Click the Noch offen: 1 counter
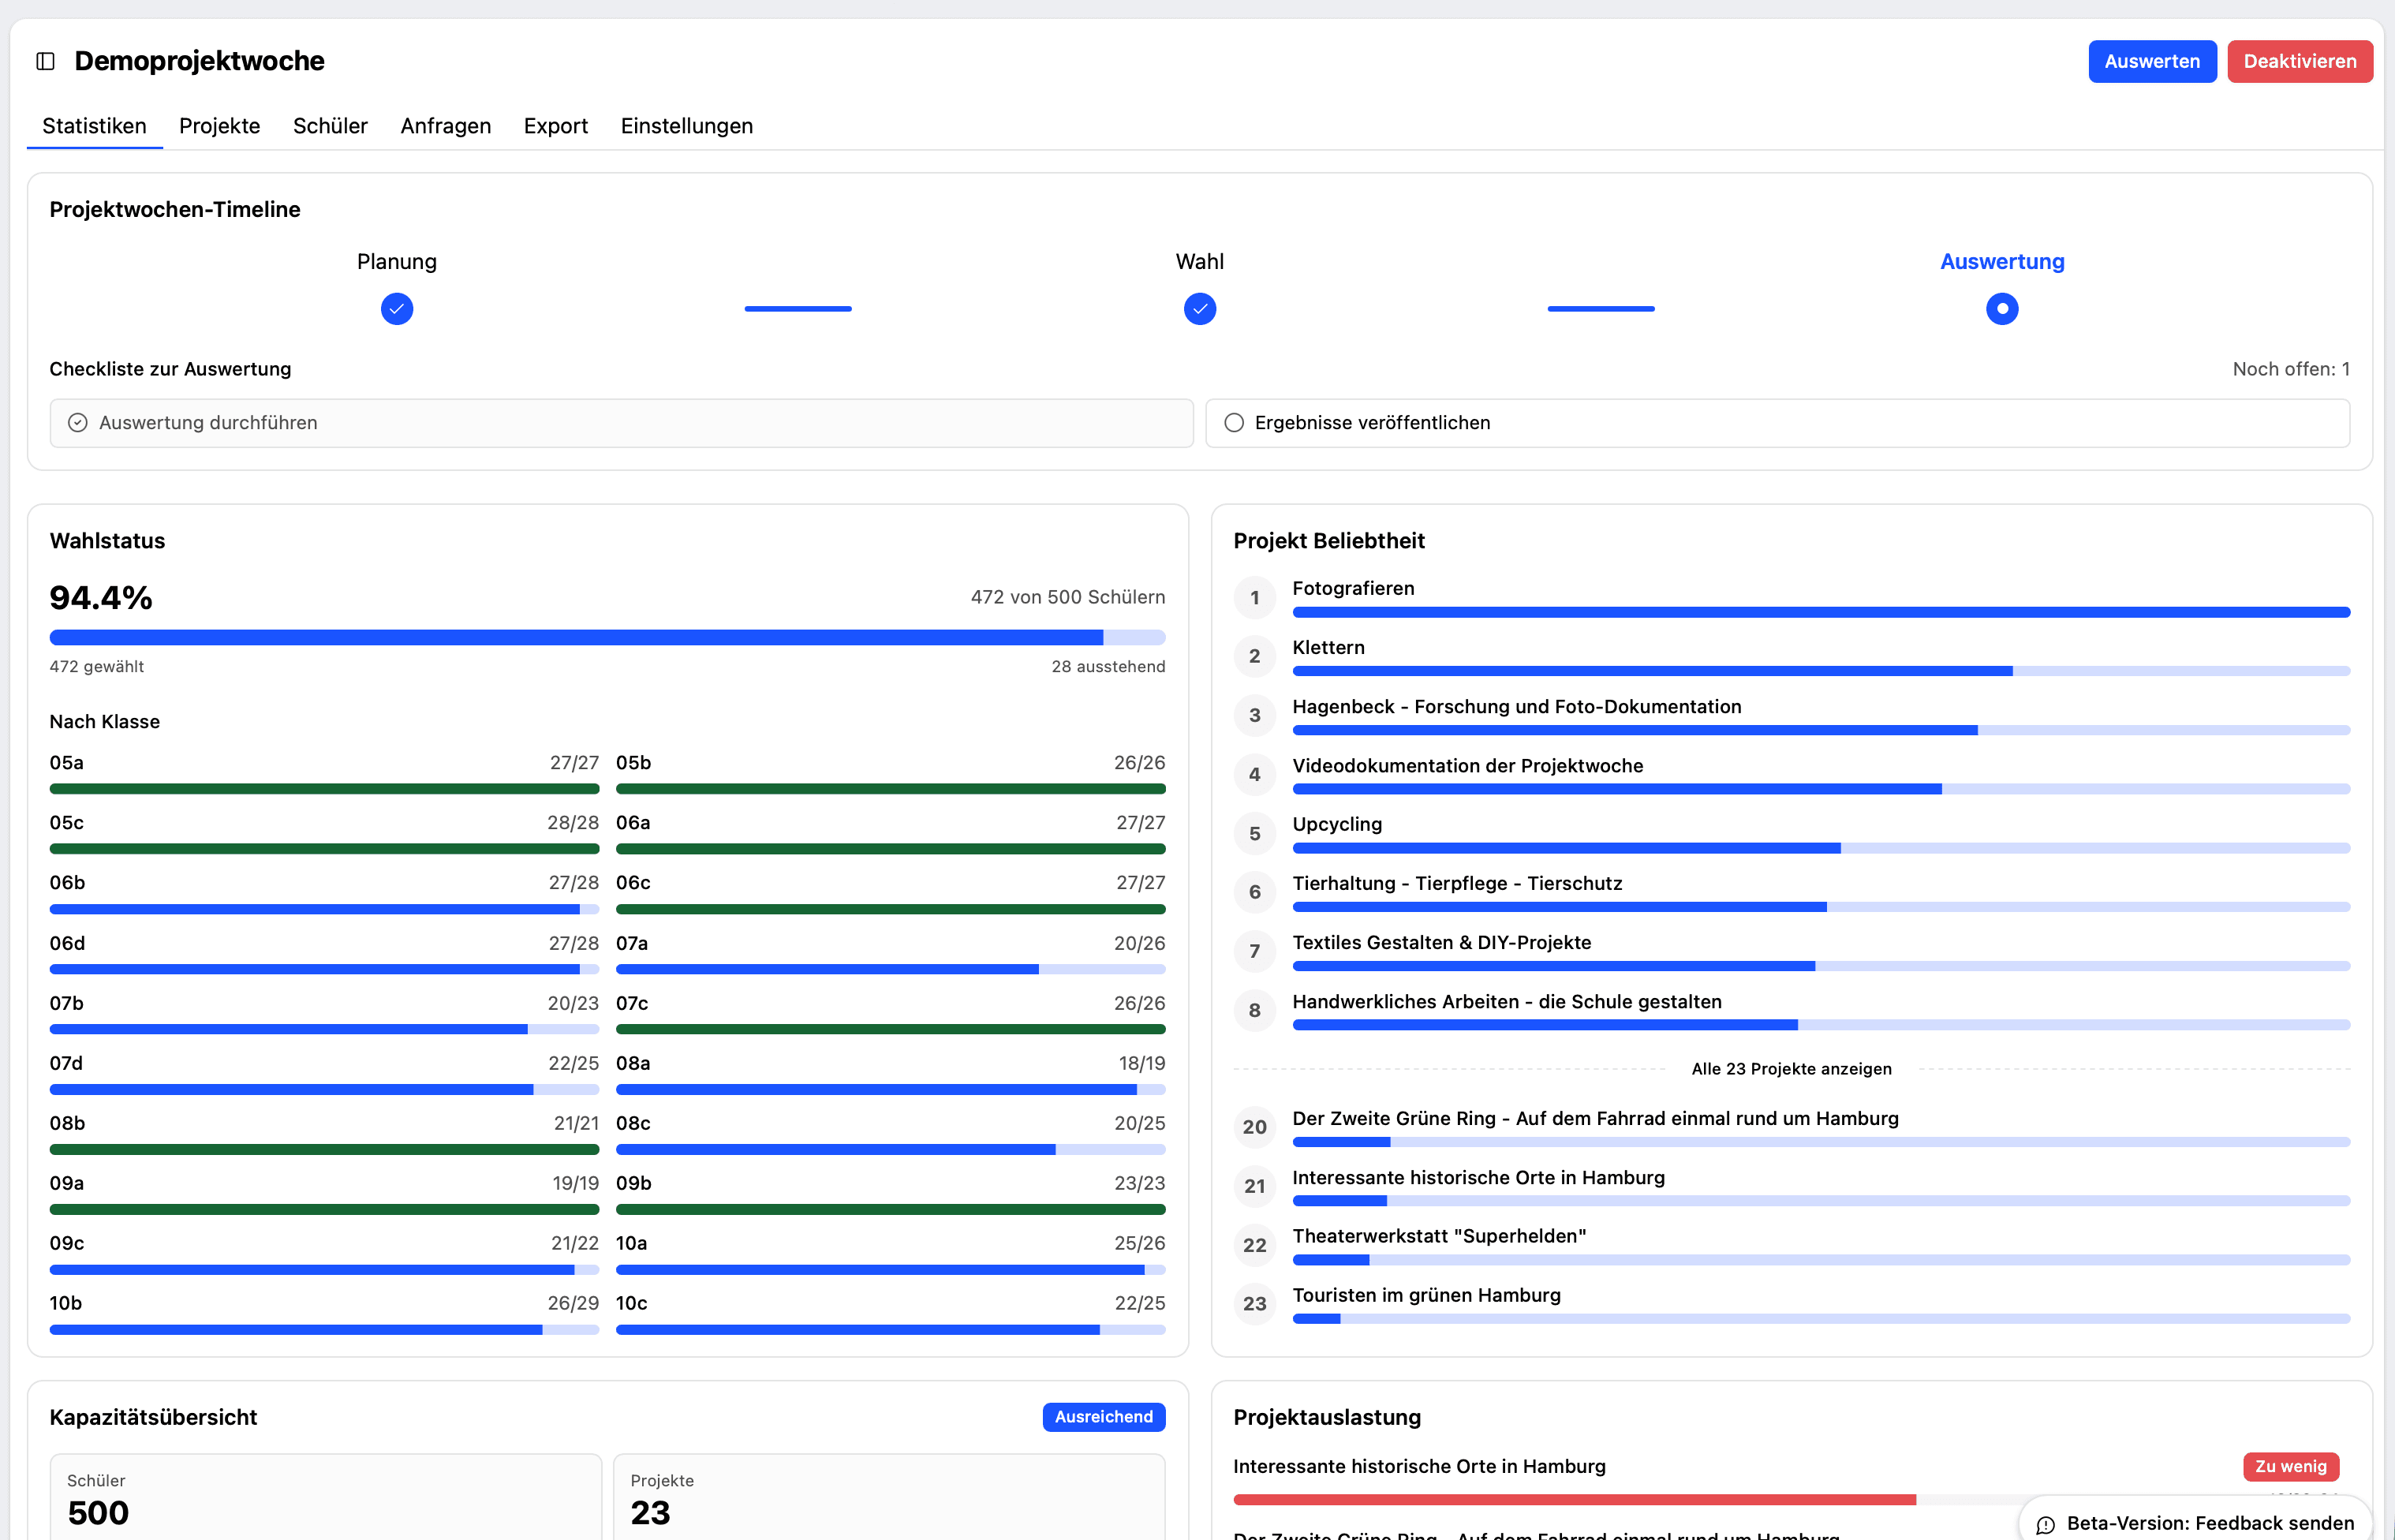The height and width of the screenshot is (1540, 2395). (x=2291, y=369)
